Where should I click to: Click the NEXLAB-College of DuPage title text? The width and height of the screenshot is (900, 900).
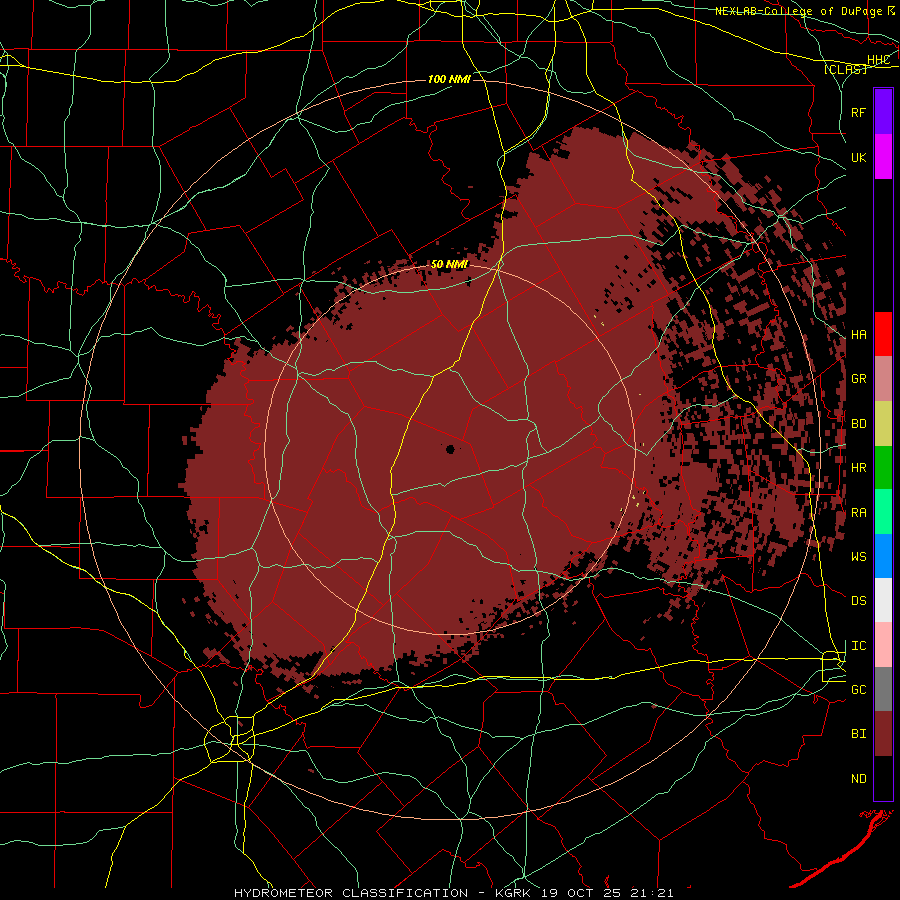tap(799, 11)
